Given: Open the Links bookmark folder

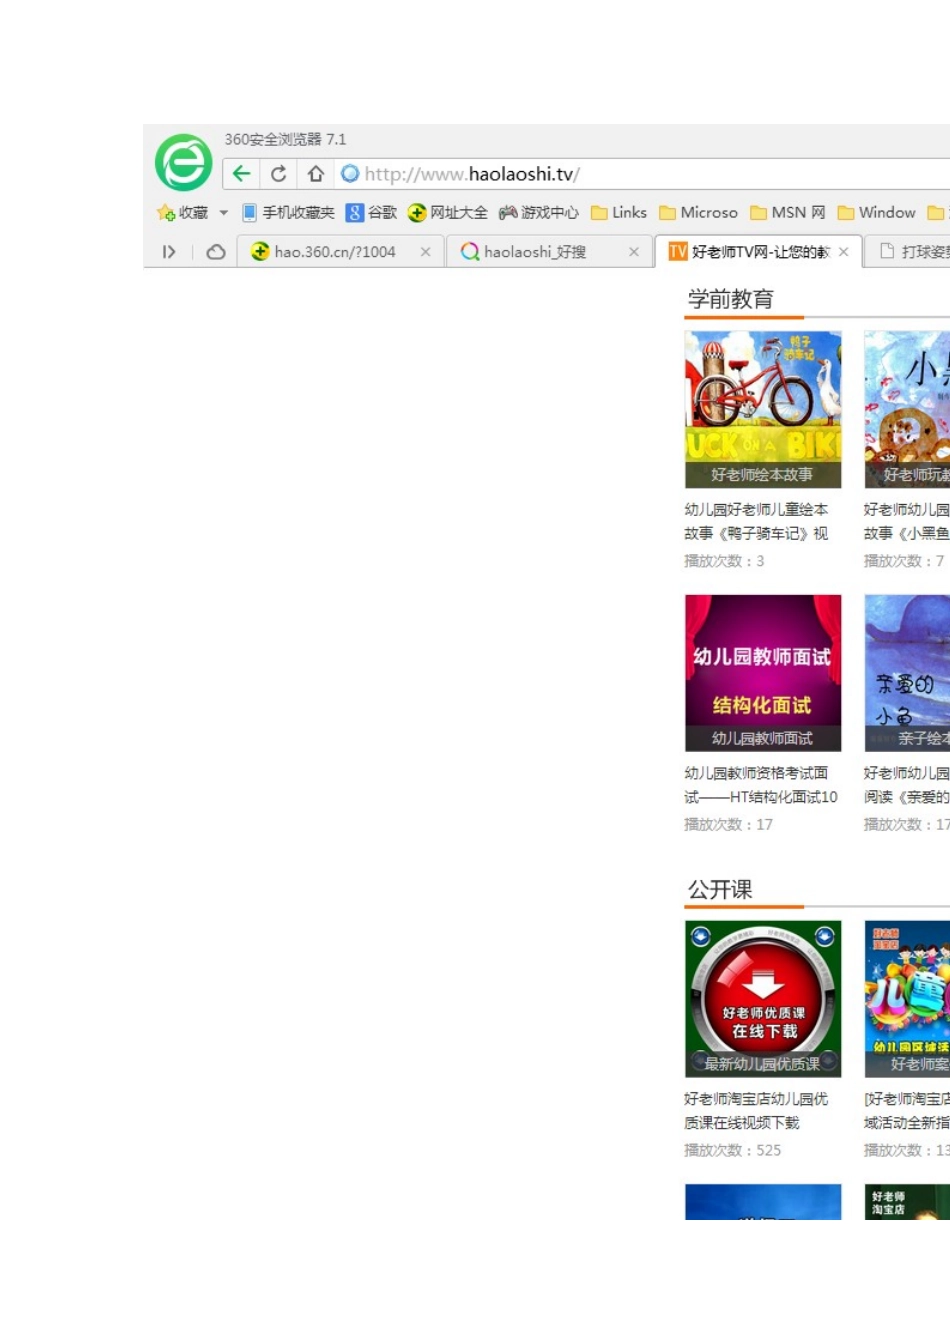Looking at the screenshot, I should (x=619, y=213).
